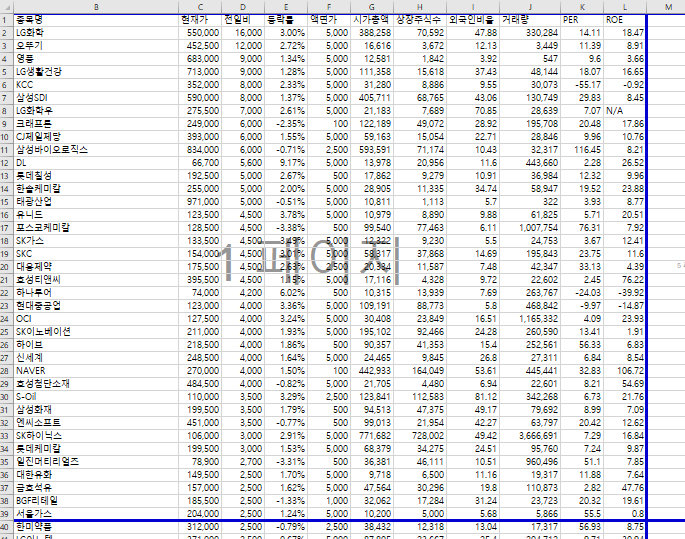685x539 pixels.
Task: Select column J header
Action: (530, 7)
